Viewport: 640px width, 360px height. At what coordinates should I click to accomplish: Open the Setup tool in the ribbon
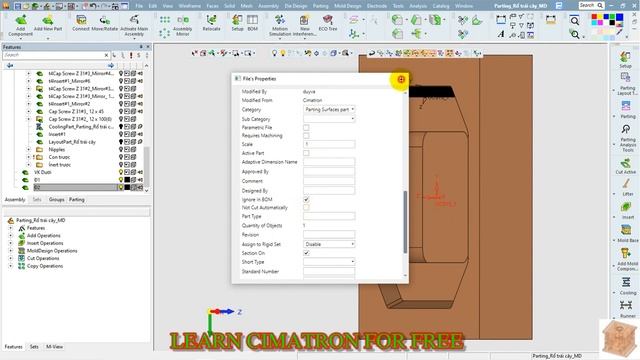237,23
